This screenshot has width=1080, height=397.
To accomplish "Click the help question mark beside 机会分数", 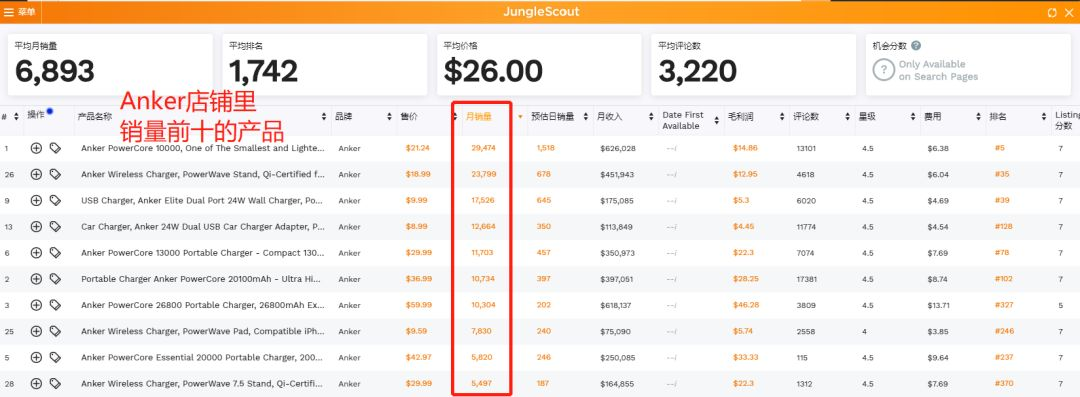I will 916,45.
